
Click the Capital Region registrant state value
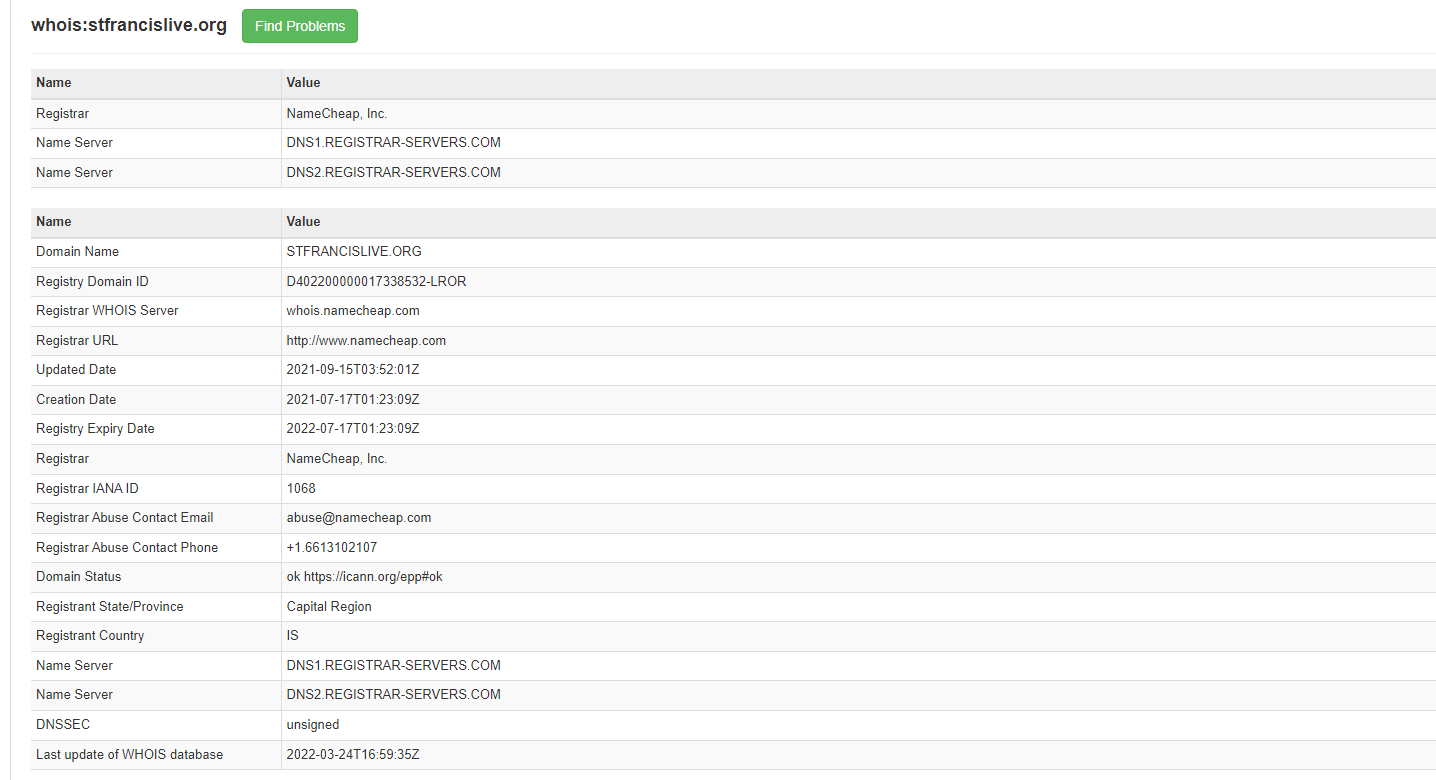pyautogui.click(x=329, y=607)
